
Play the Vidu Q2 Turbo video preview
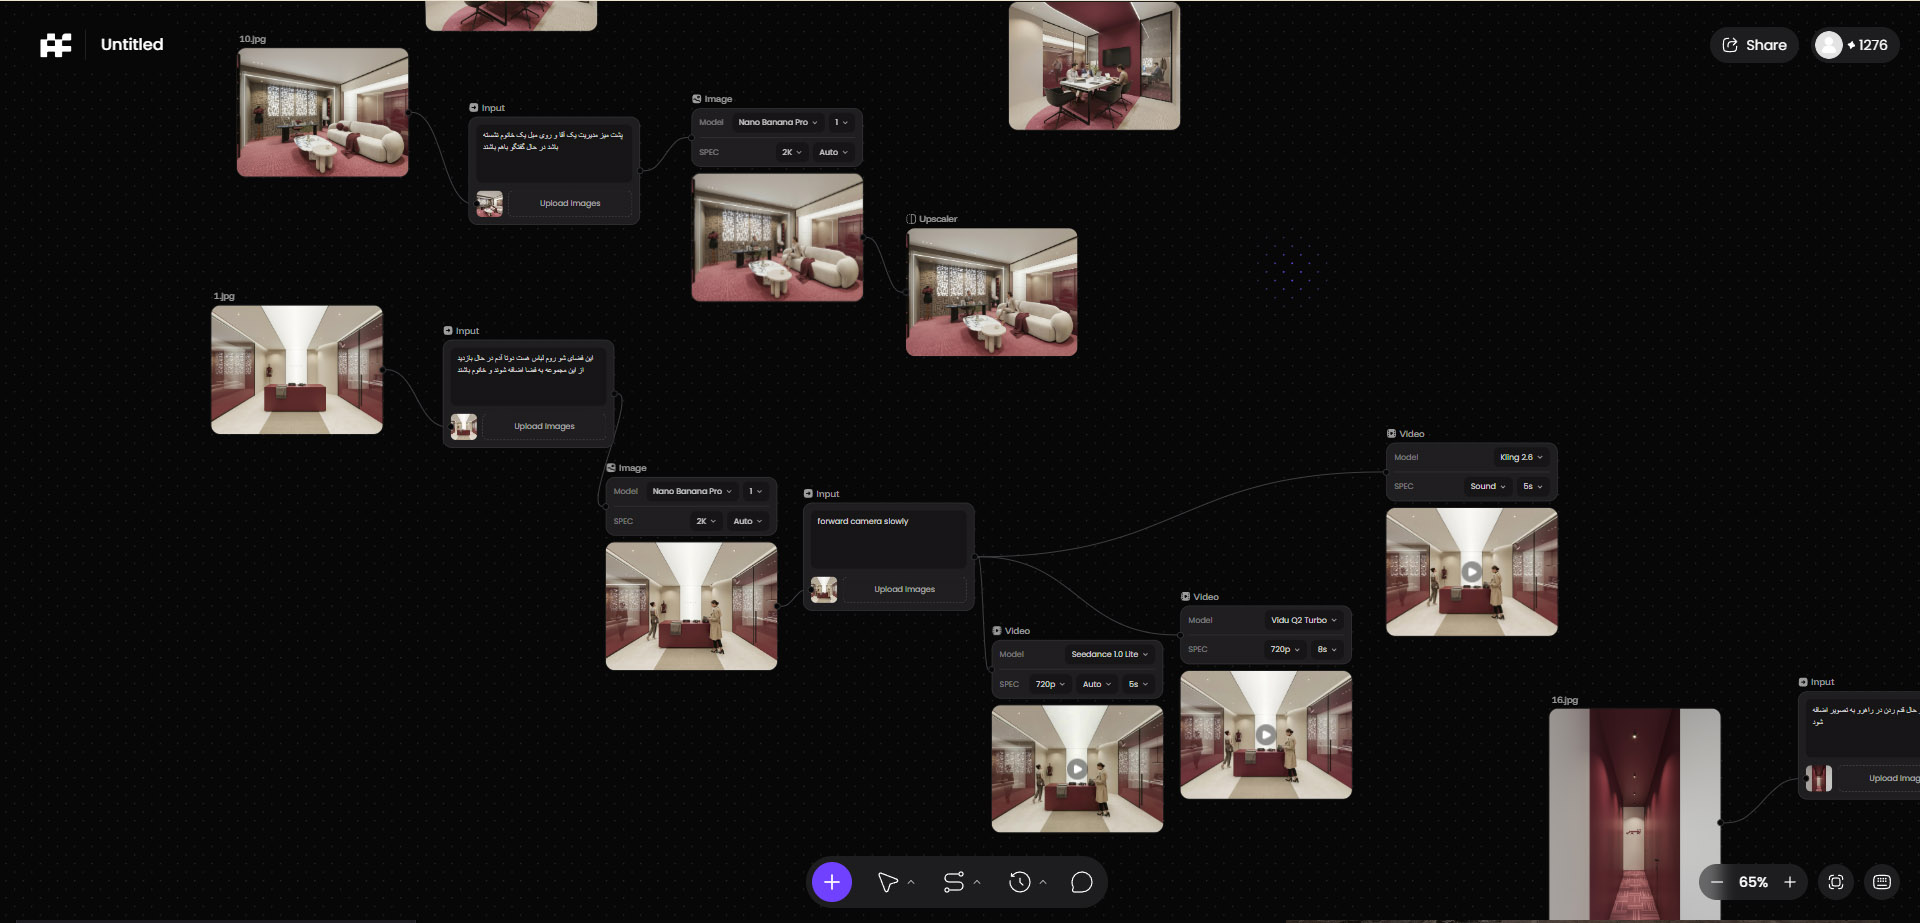tap(1265, 735)
